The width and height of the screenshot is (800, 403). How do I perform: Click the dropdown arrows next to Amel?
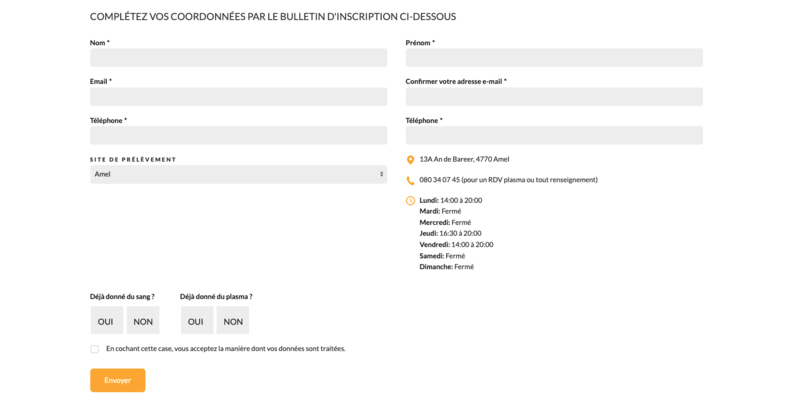point(381,174)
